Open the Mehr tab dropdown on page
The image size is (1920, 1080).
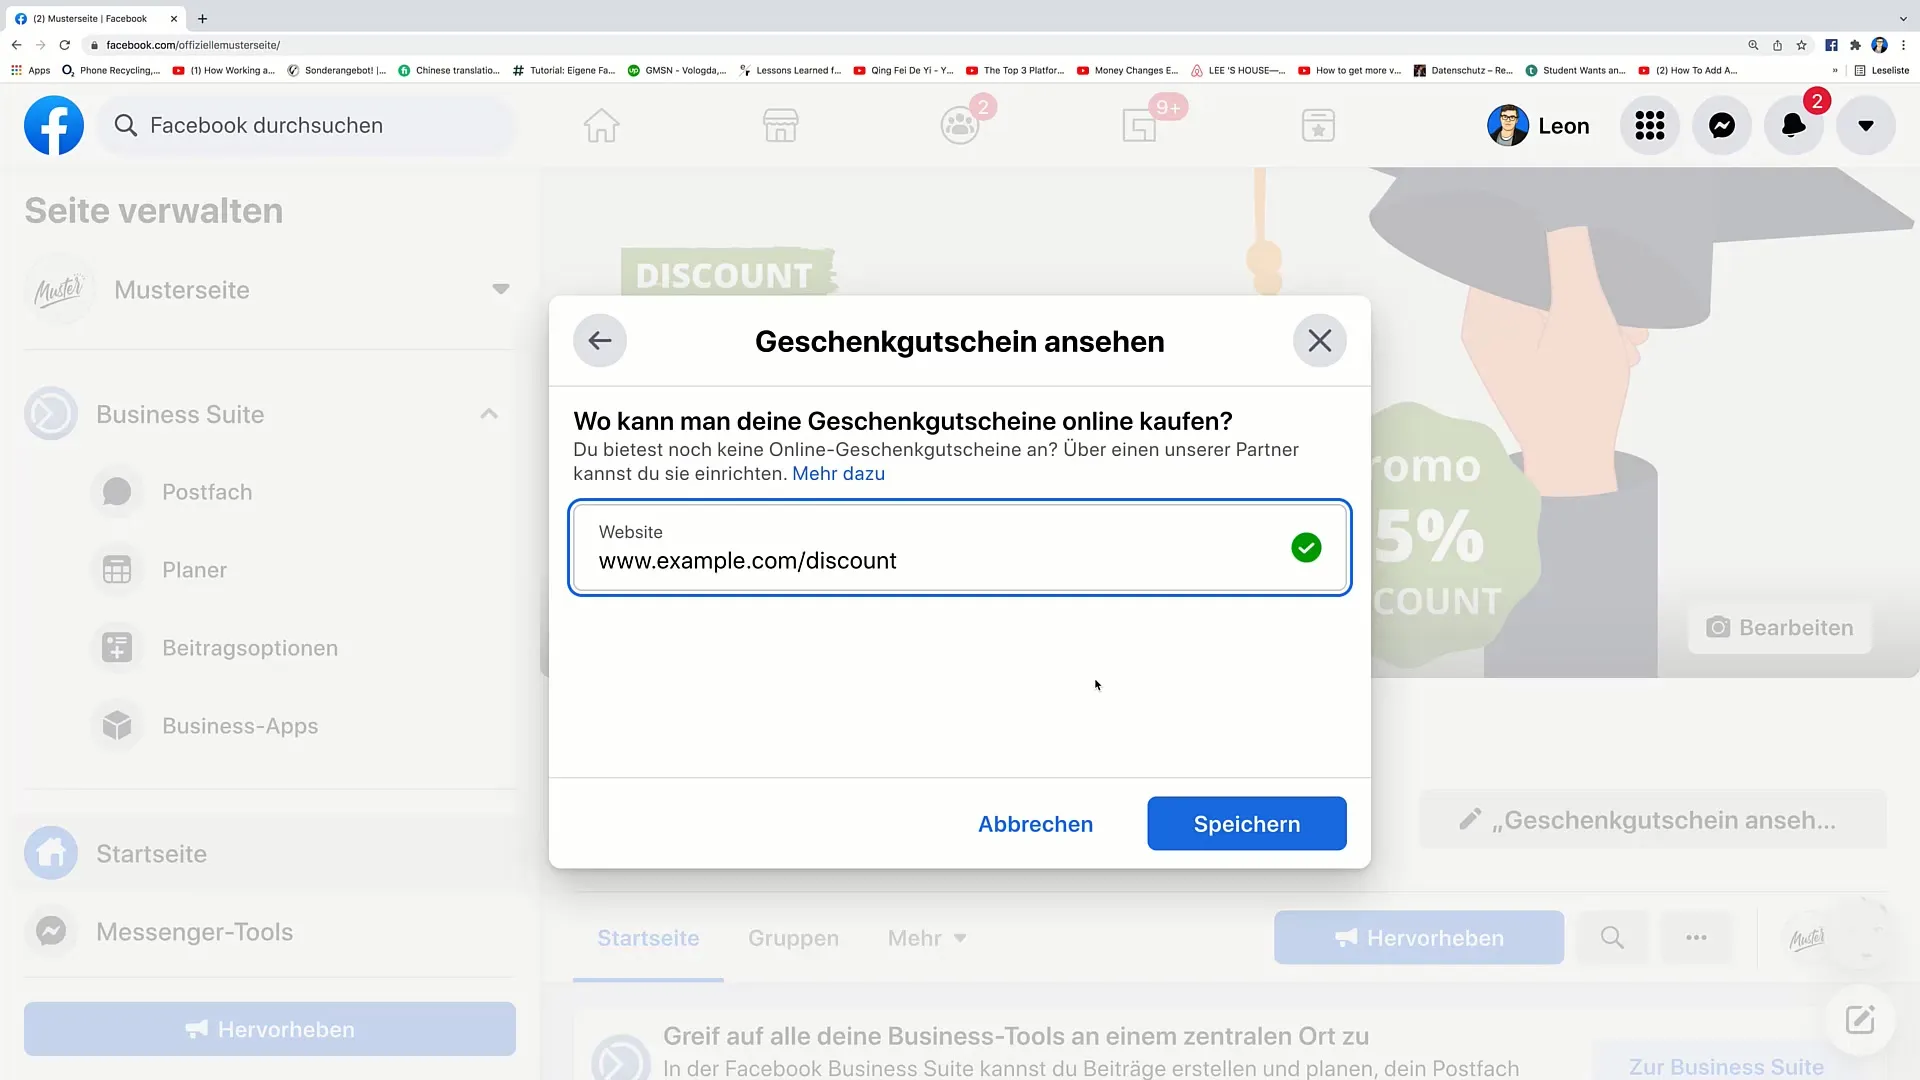(927, 938)
